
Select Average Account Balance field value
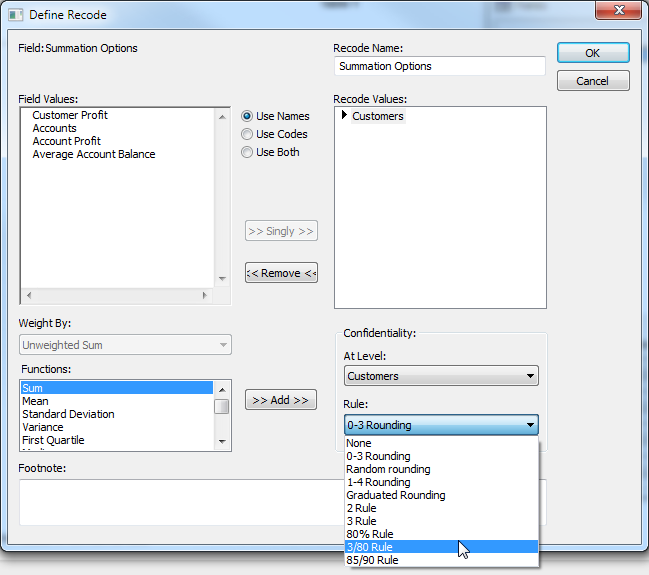[x=94, y=154]
